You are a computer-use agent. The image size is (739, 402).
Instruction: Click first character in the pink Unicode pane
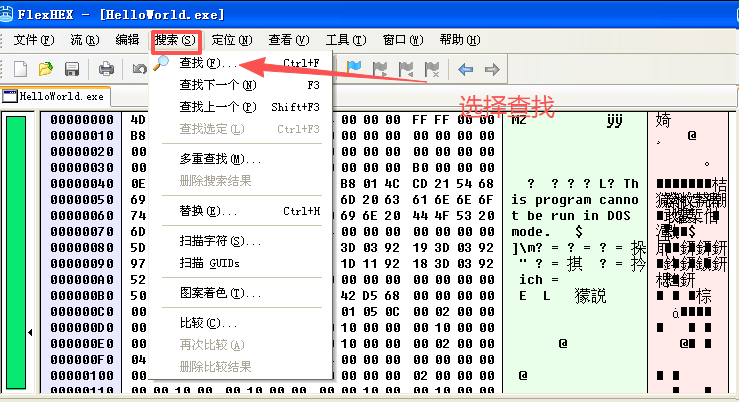coord(663,120)
